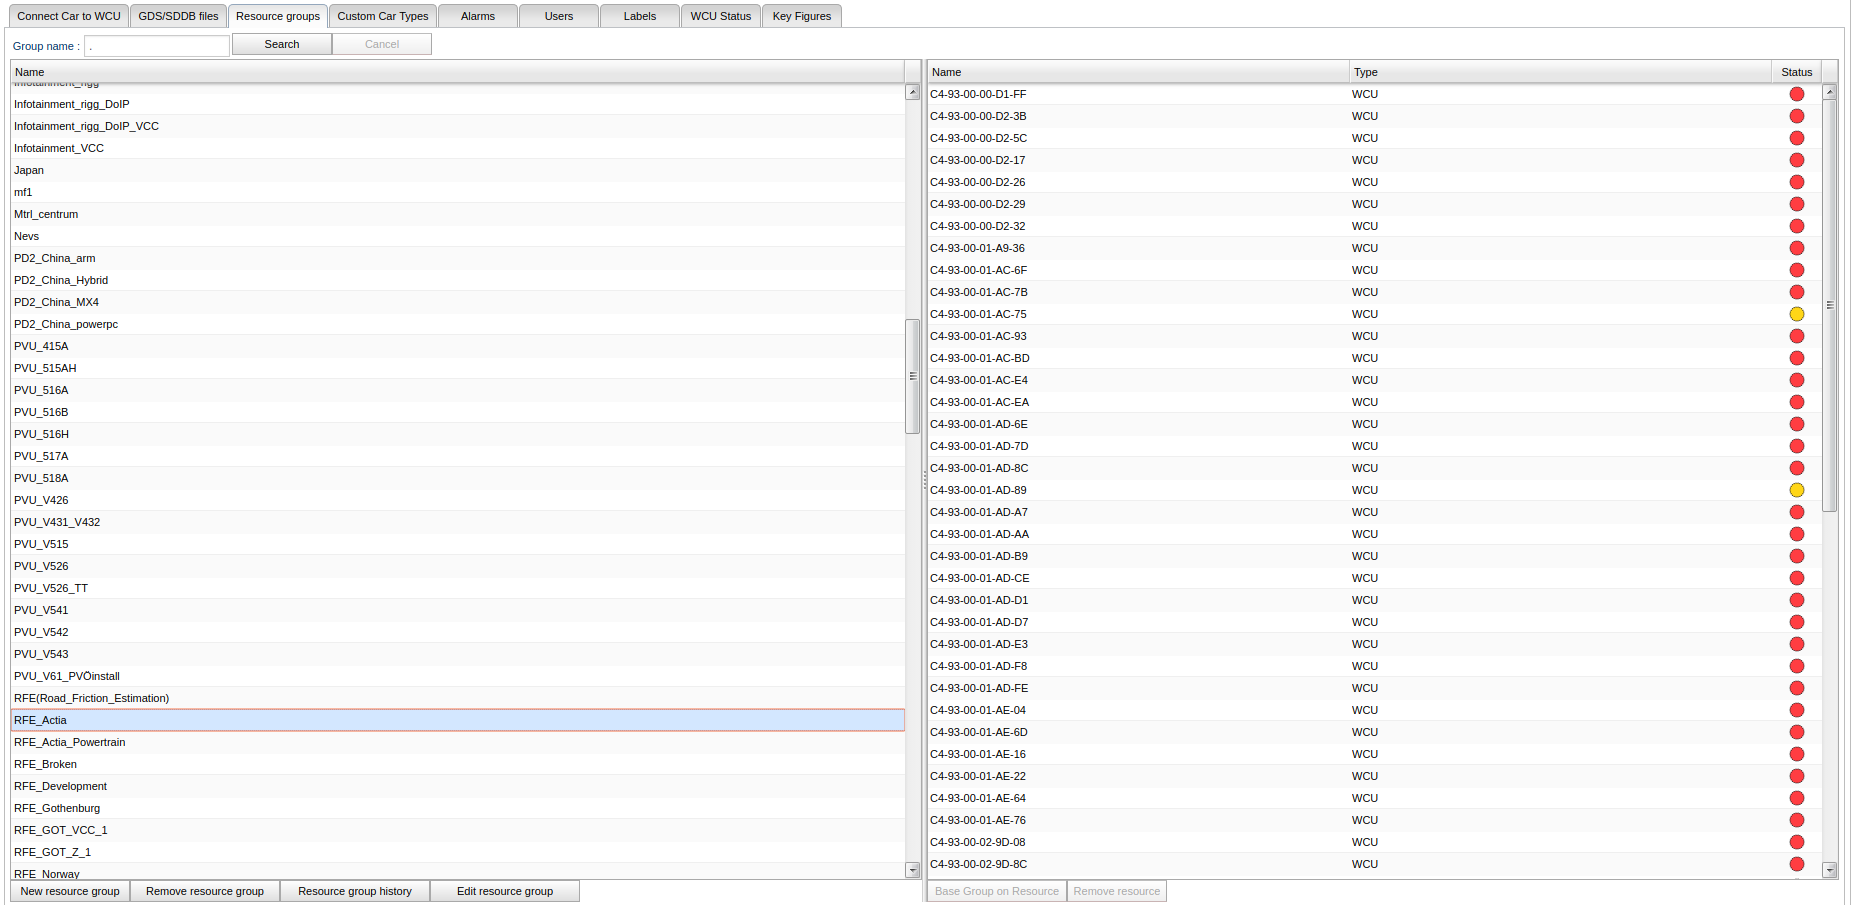
Task: Switch to the Key Figures tab
Action: (x=801, y=16)
